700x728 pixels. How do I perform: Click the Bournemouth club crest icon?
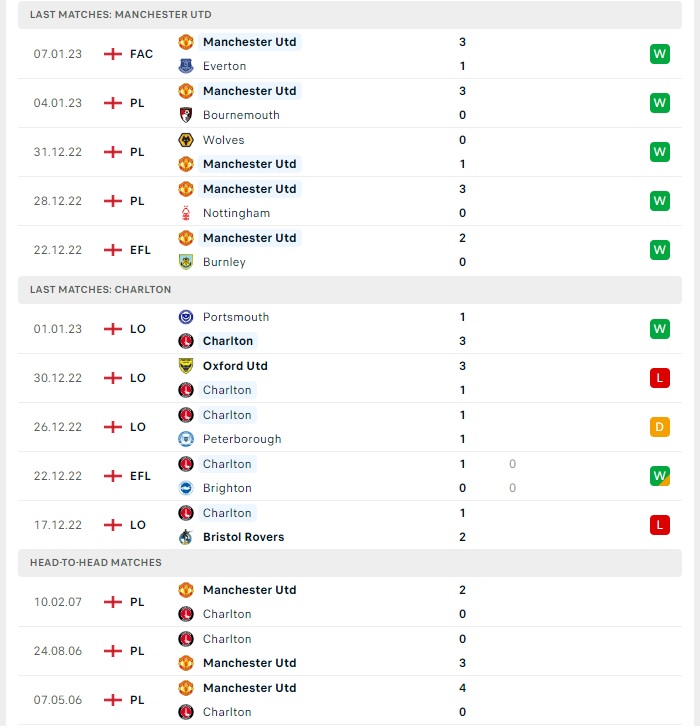186,115
